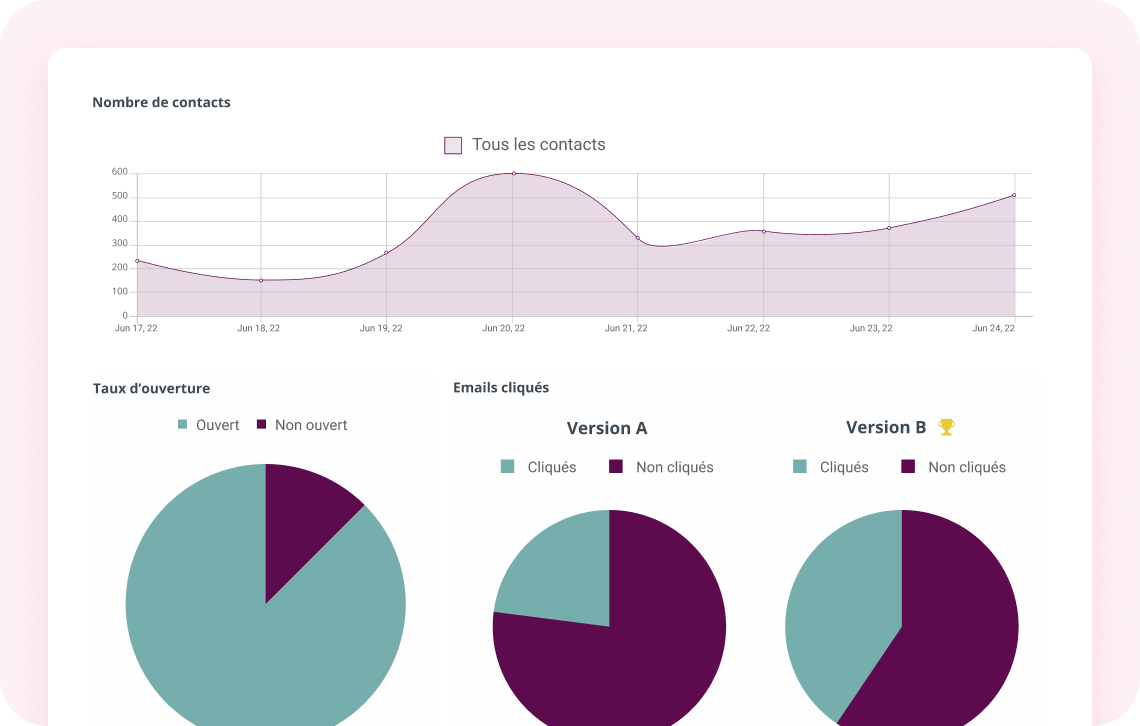This screenshot has width=1140, height=726.
Task: Toggle the 'Tous les contacts' legend swatch
Action: click(453, 145)
